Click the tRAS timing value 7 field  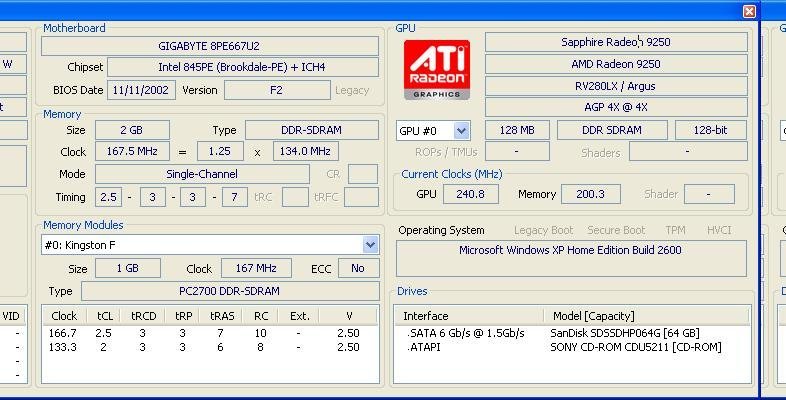pos(235,197)
